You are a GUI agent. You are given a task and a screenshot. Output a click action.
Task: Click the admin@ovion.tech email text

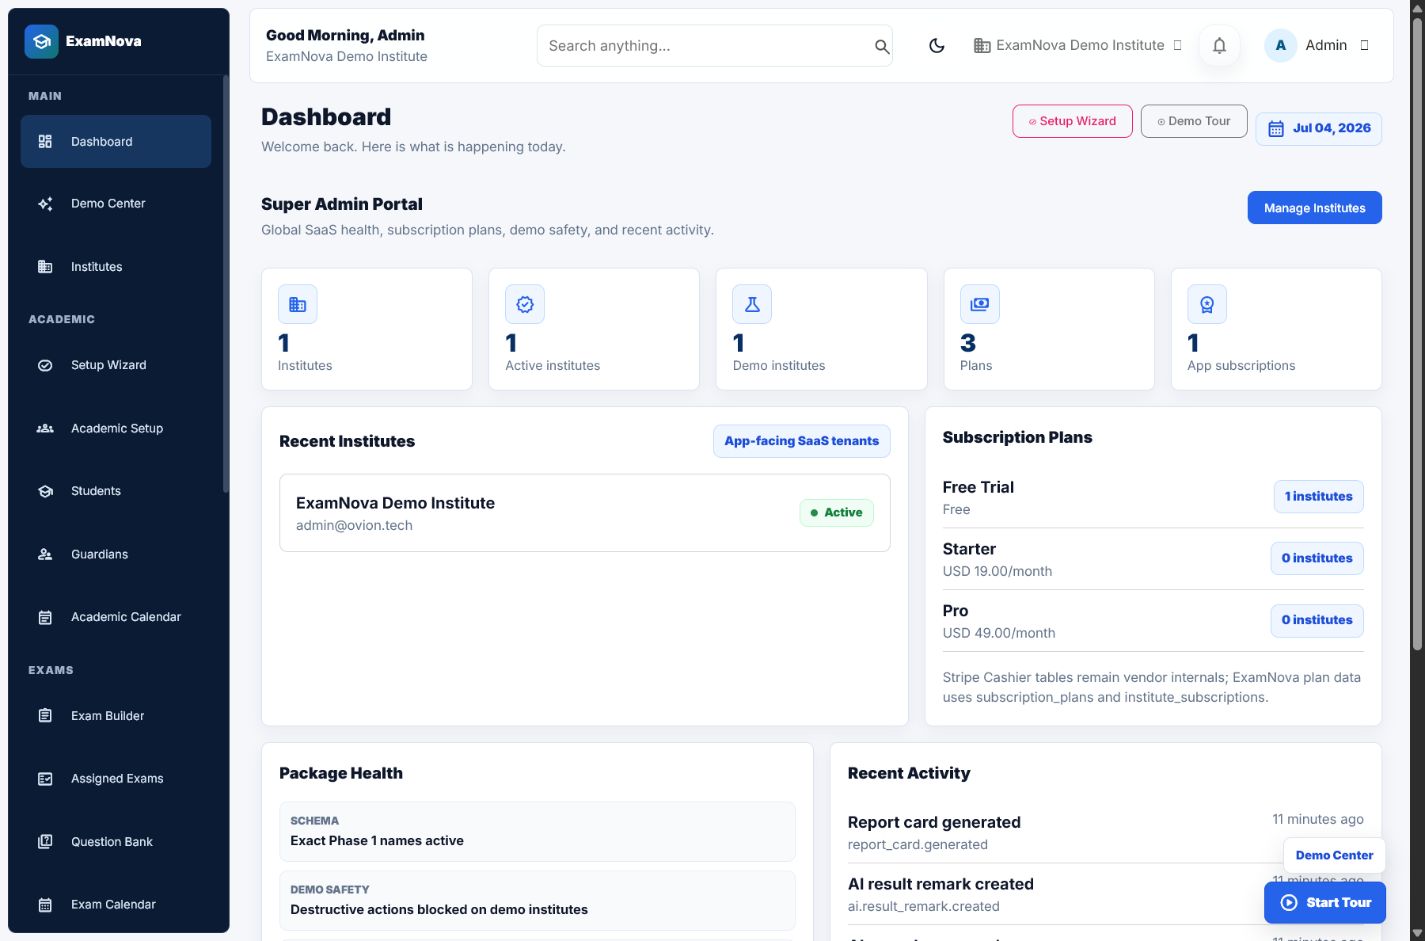point(354,526)
